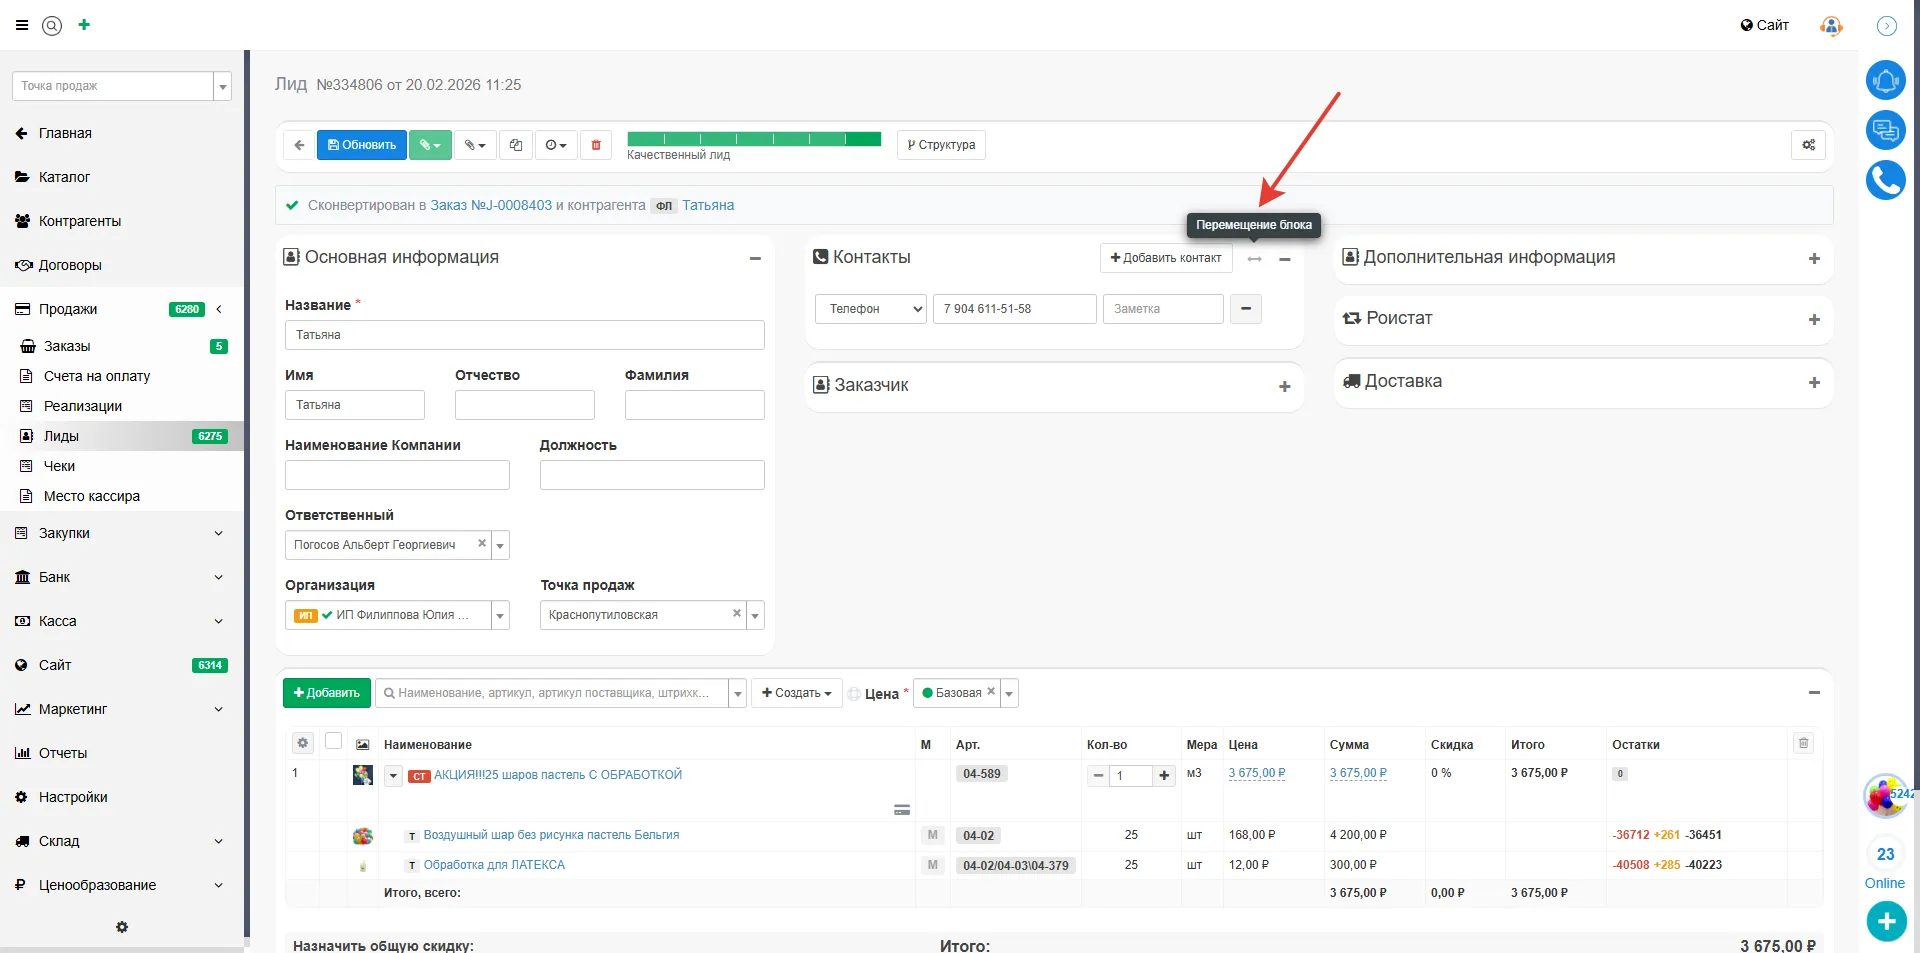Click the notification bell icon on right
The image size is (1920, 953).
(x=1885, y=80)
